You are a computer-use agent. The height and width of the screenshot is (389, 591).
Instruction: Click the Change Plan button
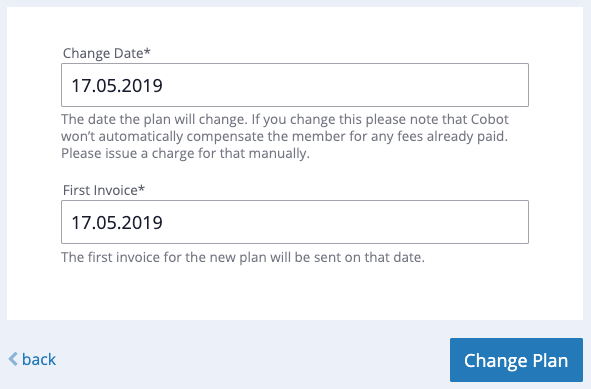coord(516,360)
